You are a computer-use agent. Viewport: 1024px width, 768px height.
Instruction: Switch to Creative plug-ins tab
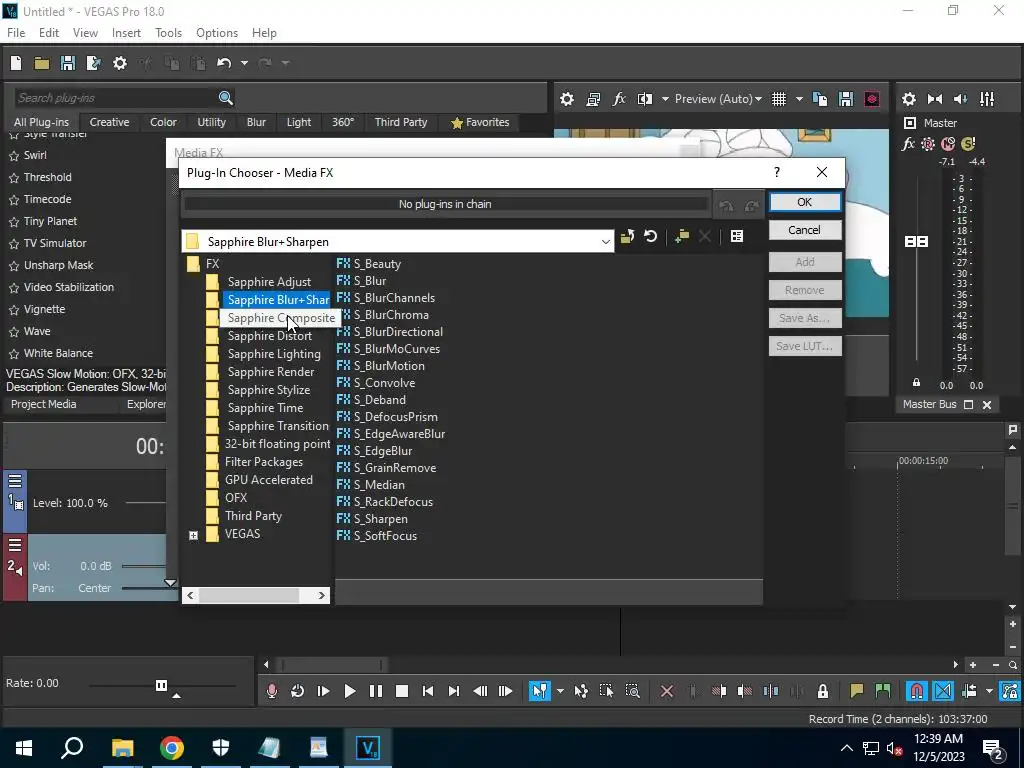point(109,122)
